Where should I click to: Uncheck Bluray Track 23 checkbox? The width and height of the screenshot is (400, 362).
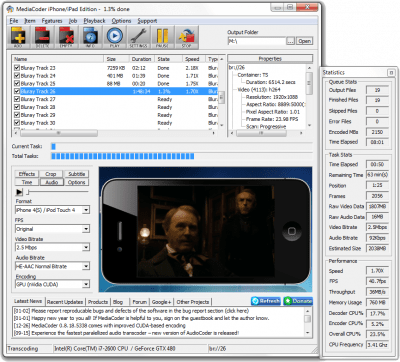[17, 67]
